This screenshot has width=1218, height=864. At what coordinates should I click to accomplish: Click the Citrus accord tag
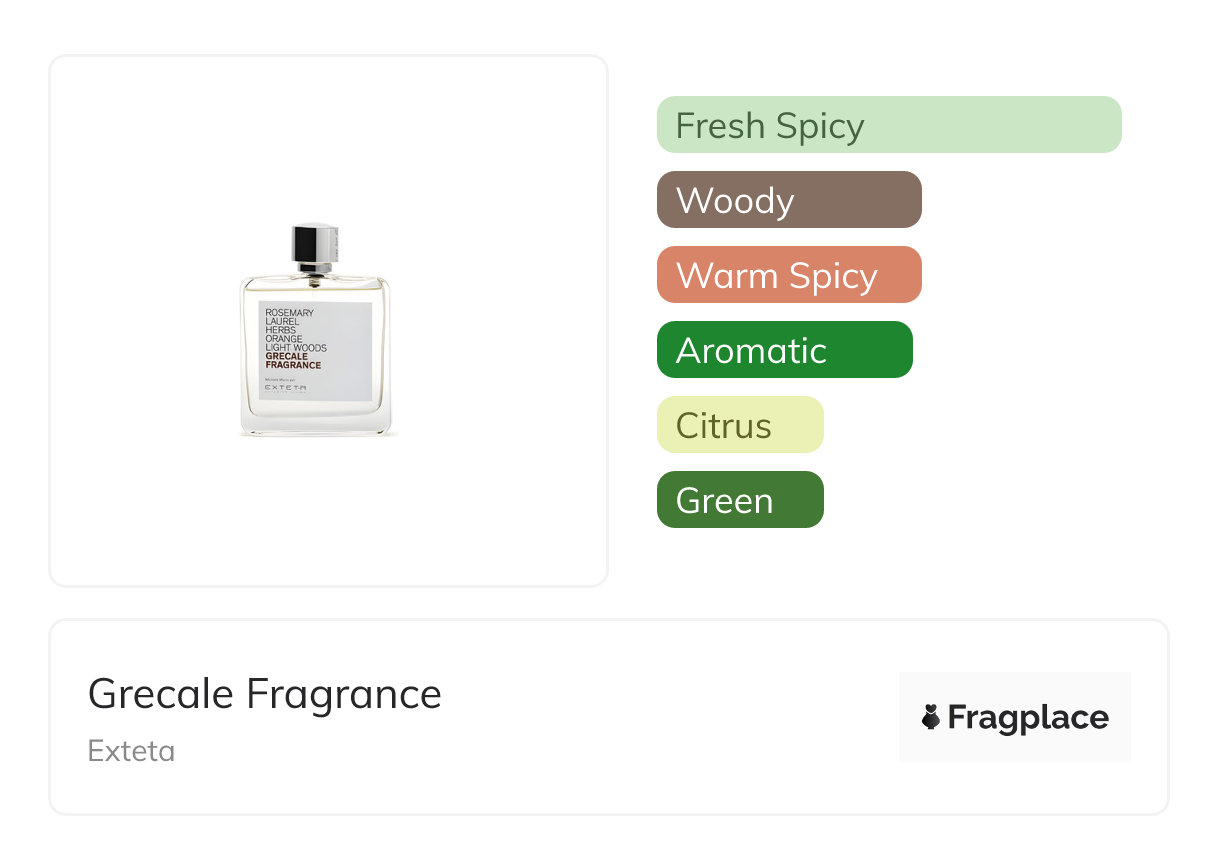tap(740, 425)
